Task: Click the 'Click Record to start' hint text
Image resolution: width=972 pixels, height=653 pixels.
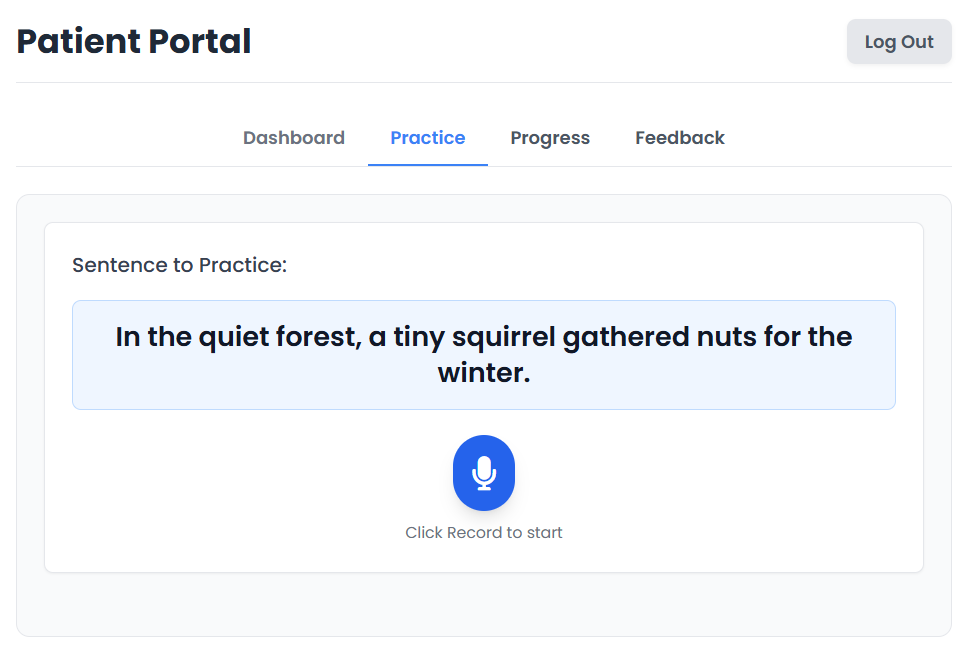Action: (x=484, y=532)
